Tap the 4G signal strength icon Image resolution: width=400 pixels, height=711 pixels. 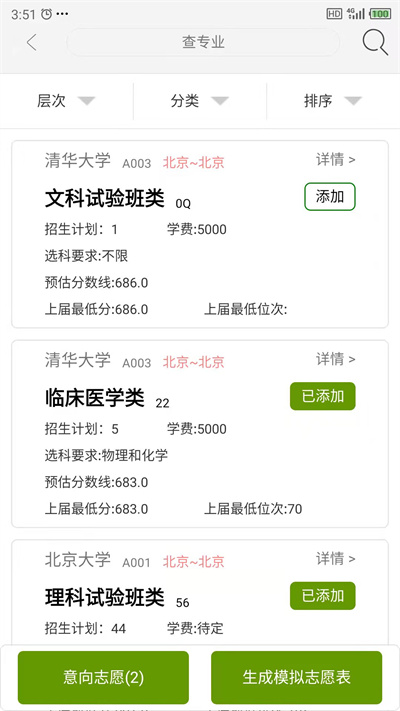(x=355, y=14)
